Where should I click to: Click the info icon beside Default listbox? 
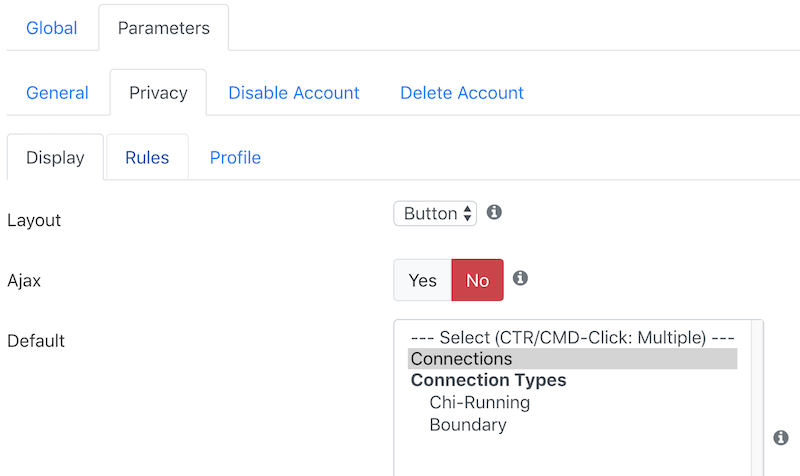[x=781, y=437]
